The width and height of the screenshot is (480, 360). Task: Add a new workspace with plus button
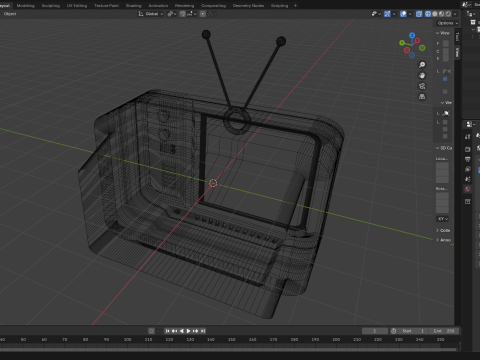coord(295,5)
